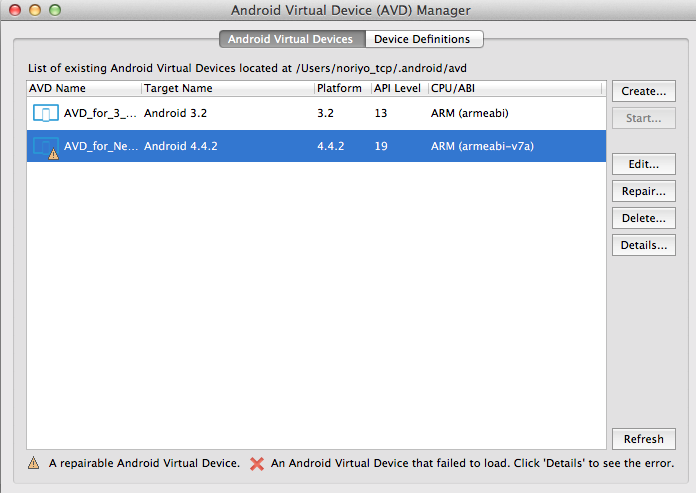
Task: Click API level 13 cell
Action: coord(381,113)
